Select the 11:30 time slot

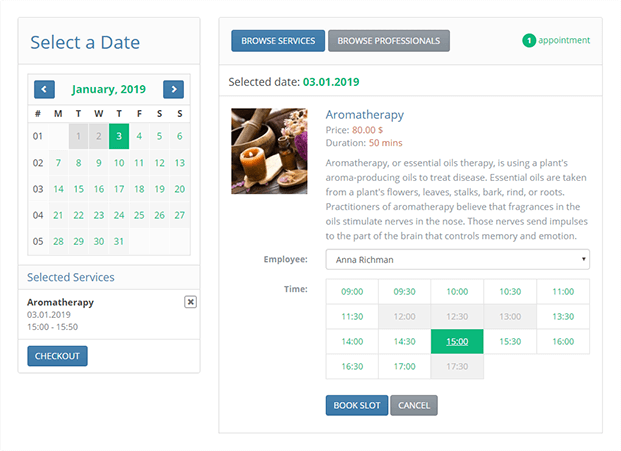[352, 317]
